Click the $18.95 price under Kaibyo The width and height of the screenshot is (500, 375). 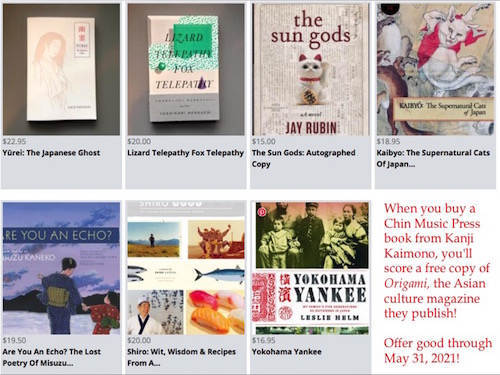pos(388,141)
